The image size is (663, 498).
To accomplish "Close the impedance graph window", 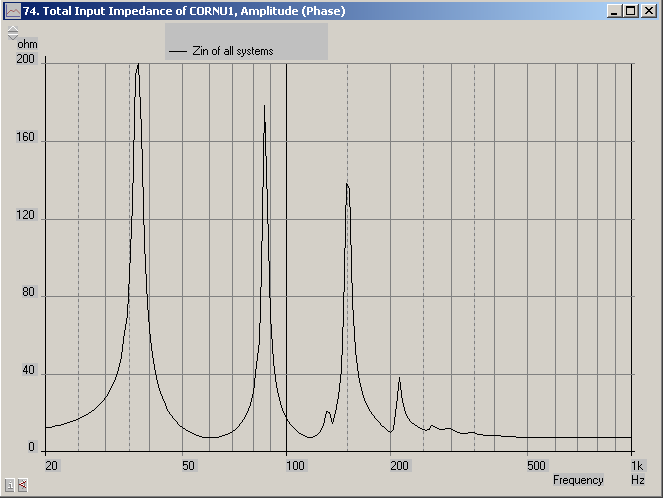I will [649, 11].
